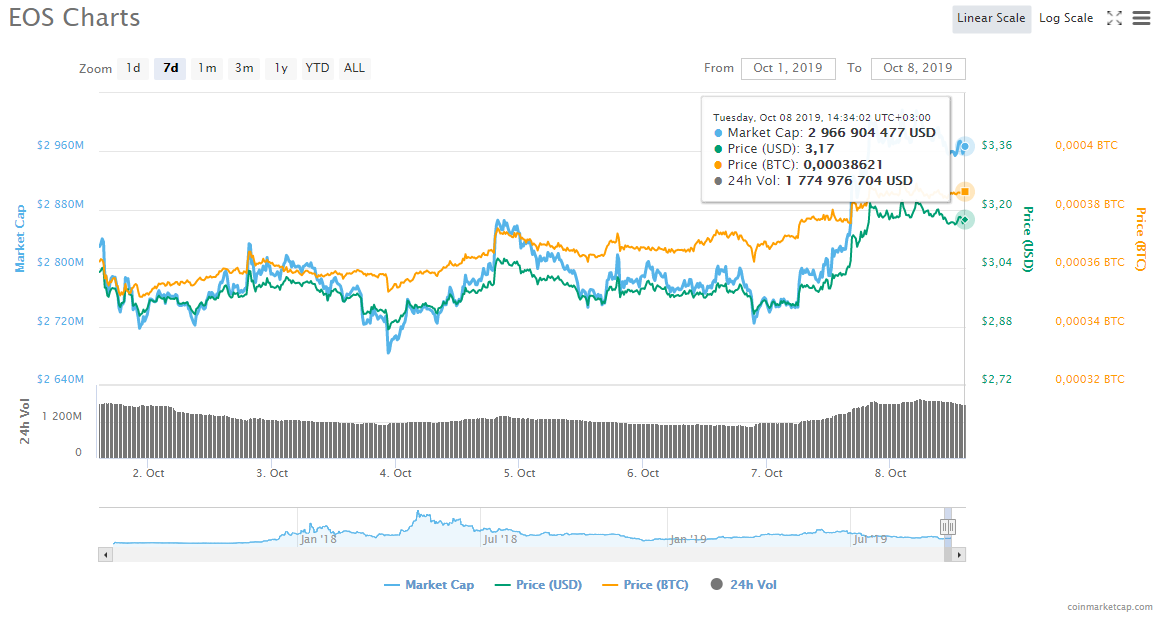
Task: Set zoom to 1y
Action: 281,68
